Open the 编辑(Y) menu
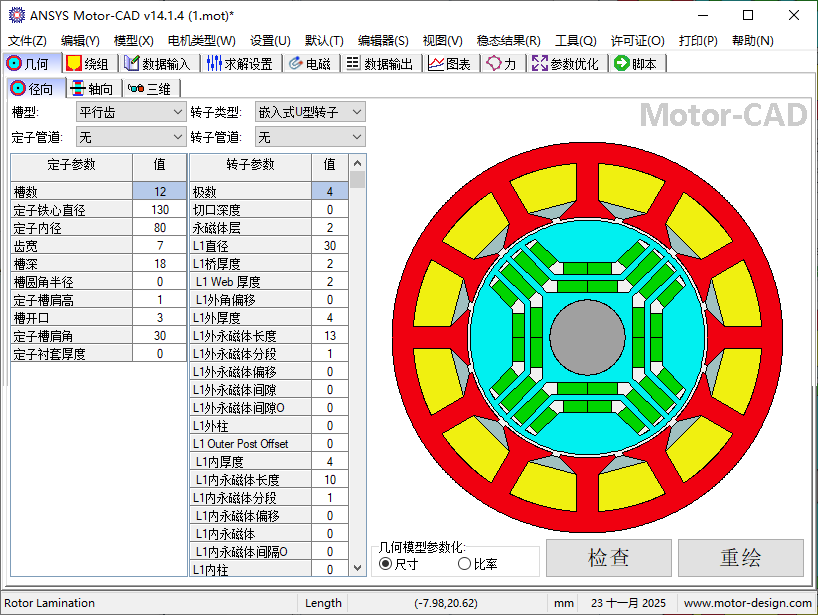The height and width of the screenshot is (615, 818). (80, 41)
